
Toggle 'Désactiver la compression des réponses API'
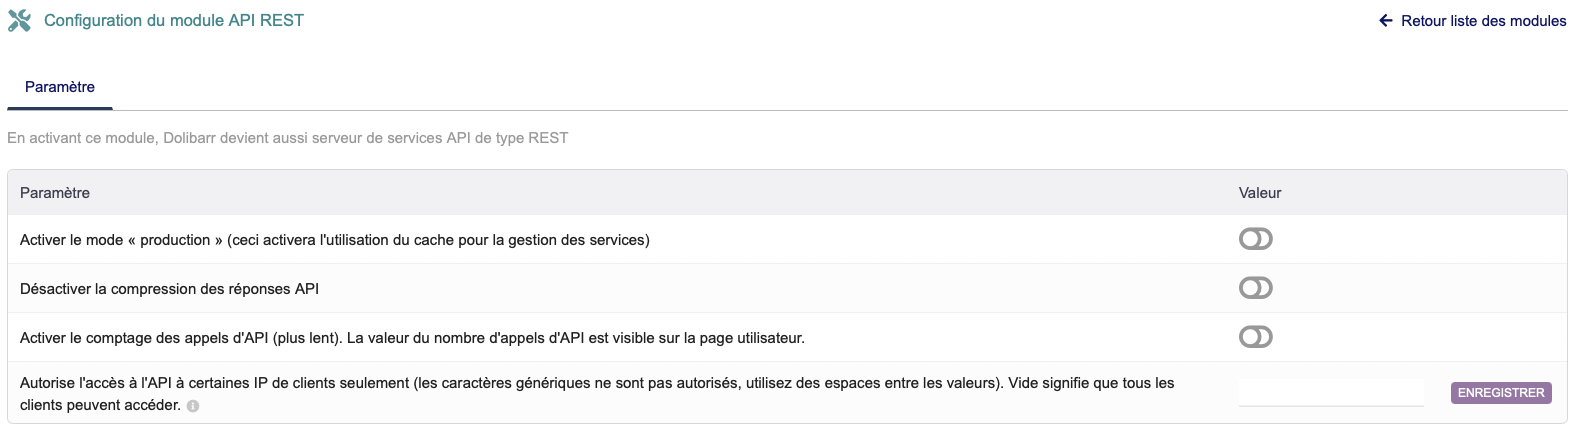point(1255,288)
